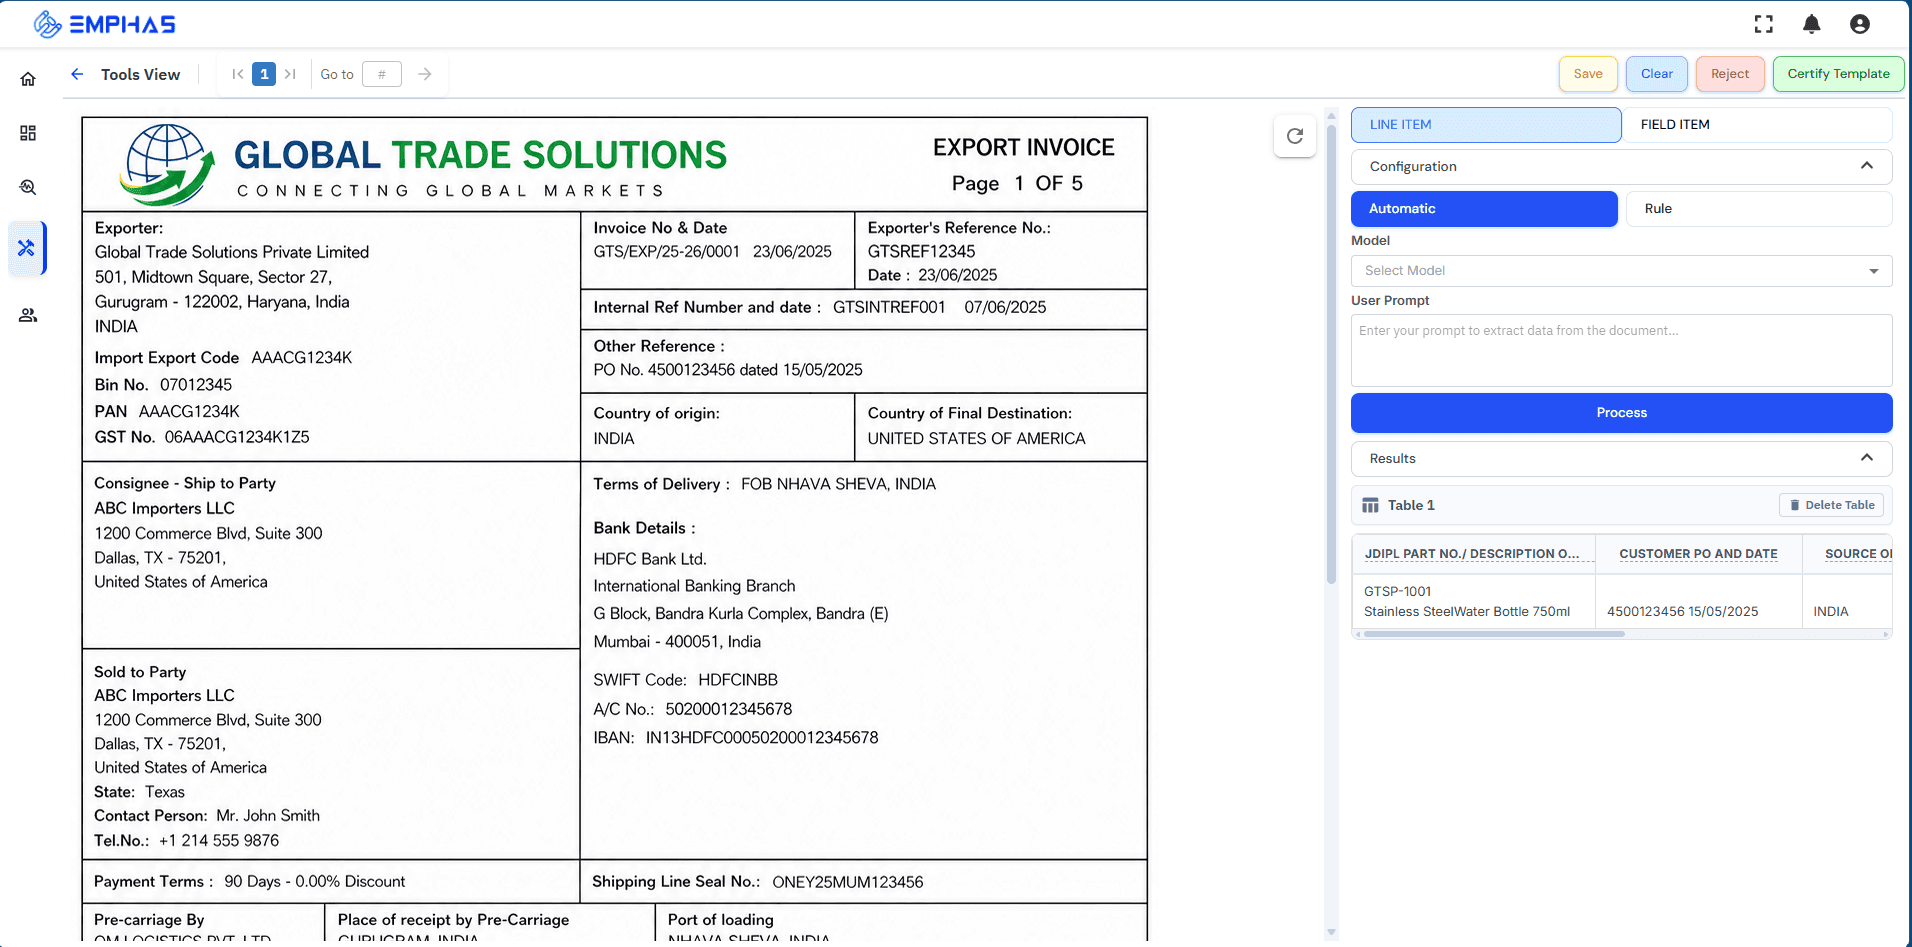Viewport: 1912px width, 947px height.
Task: Click the results table horizontal scrollbar
Action: point(1494,634)
